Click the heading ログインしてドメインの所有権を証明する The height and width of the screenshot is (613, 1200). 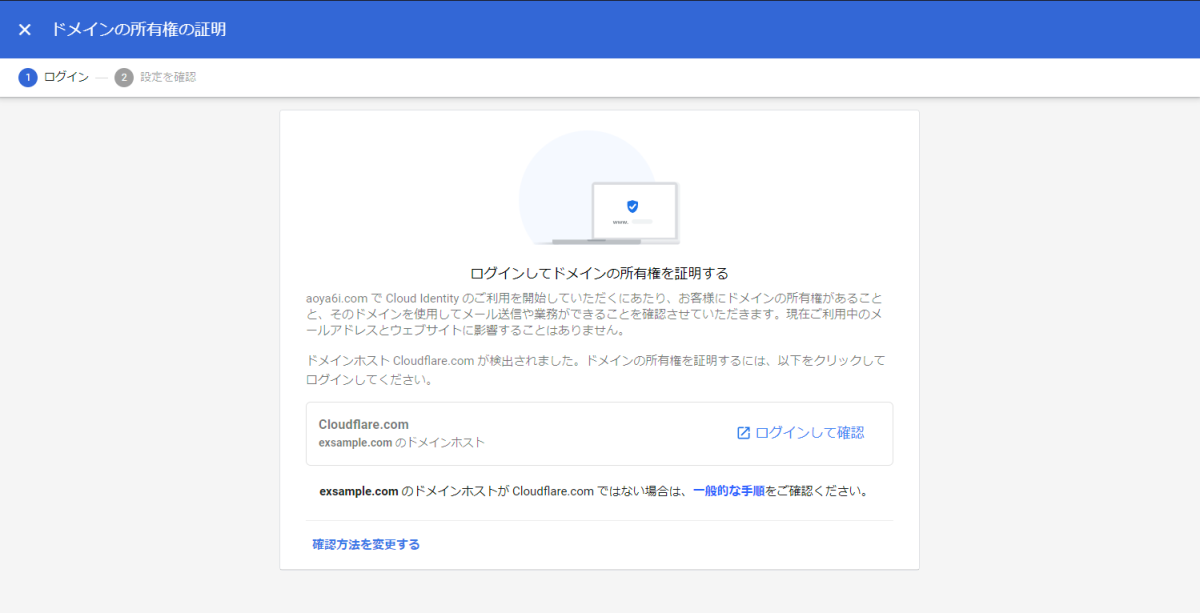599,273
